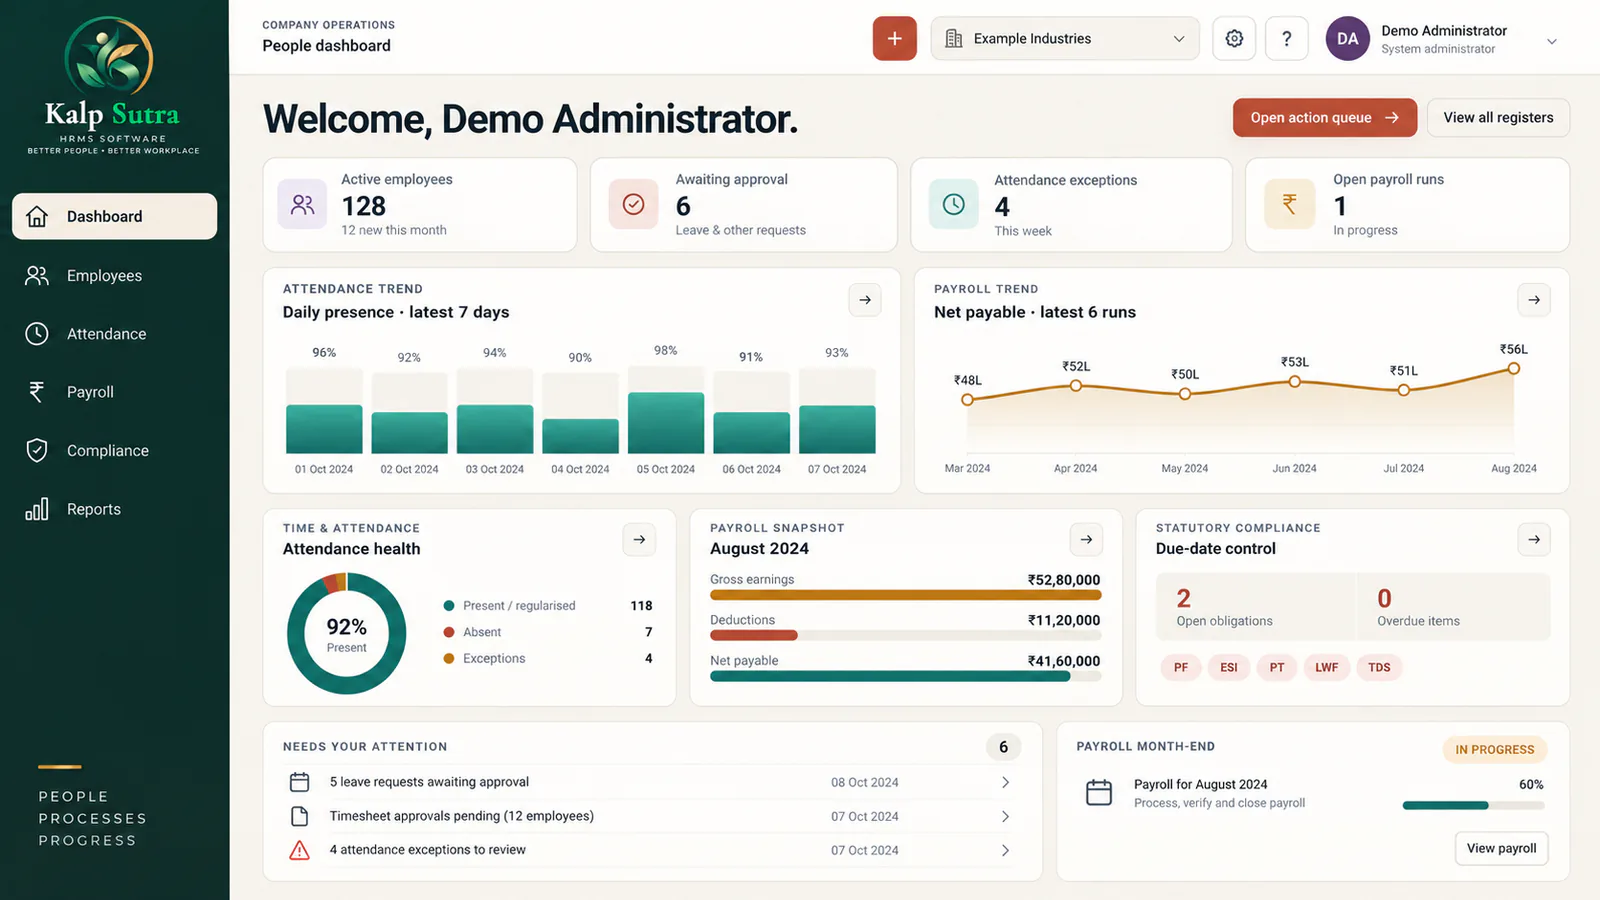Click the Awaiting approval checkmark icon
Image resolution: width=1600 pixels, height=900 pixels.
point(634,205)
